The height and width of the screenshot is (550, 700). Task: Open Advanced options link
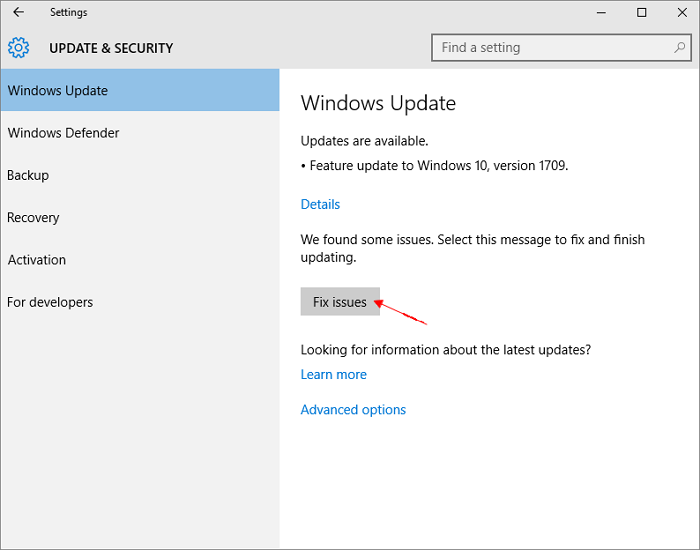click(353, 409)
